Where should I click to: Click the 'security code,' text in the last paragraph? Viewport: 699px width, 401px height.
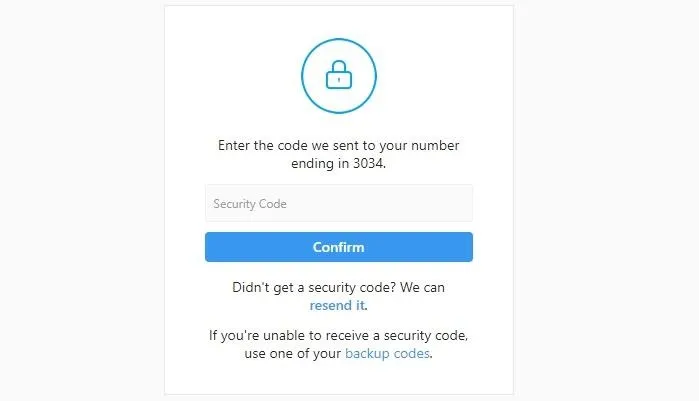coord(426,336)
